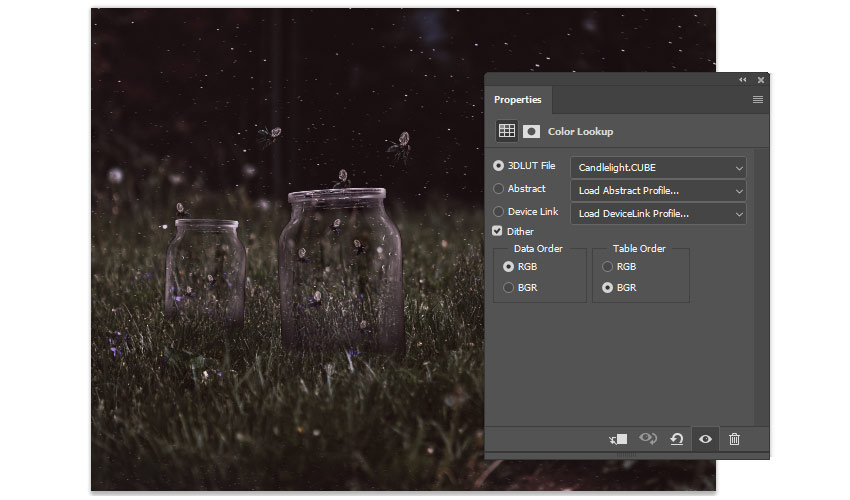Open the Load DeviceLink Profile dropdown
The width and height of the screenshot is (850, 500).
[658, 214]
